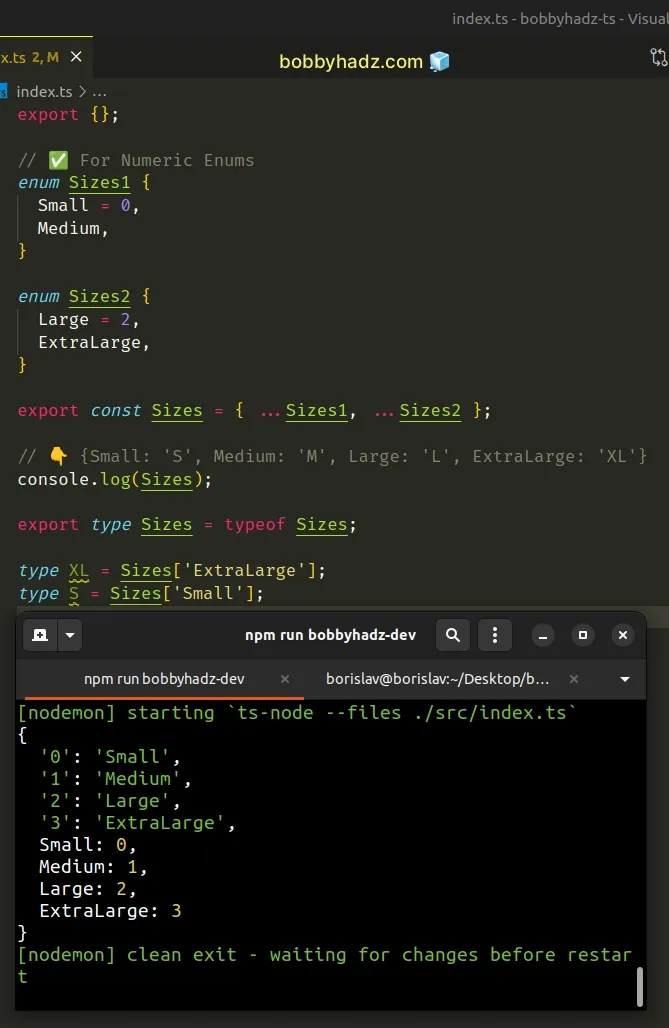The width and height of the screenshot is (669, 1028).
Task: Close the npm run bobbyhadz-dev tab
Action: [285, 679]
